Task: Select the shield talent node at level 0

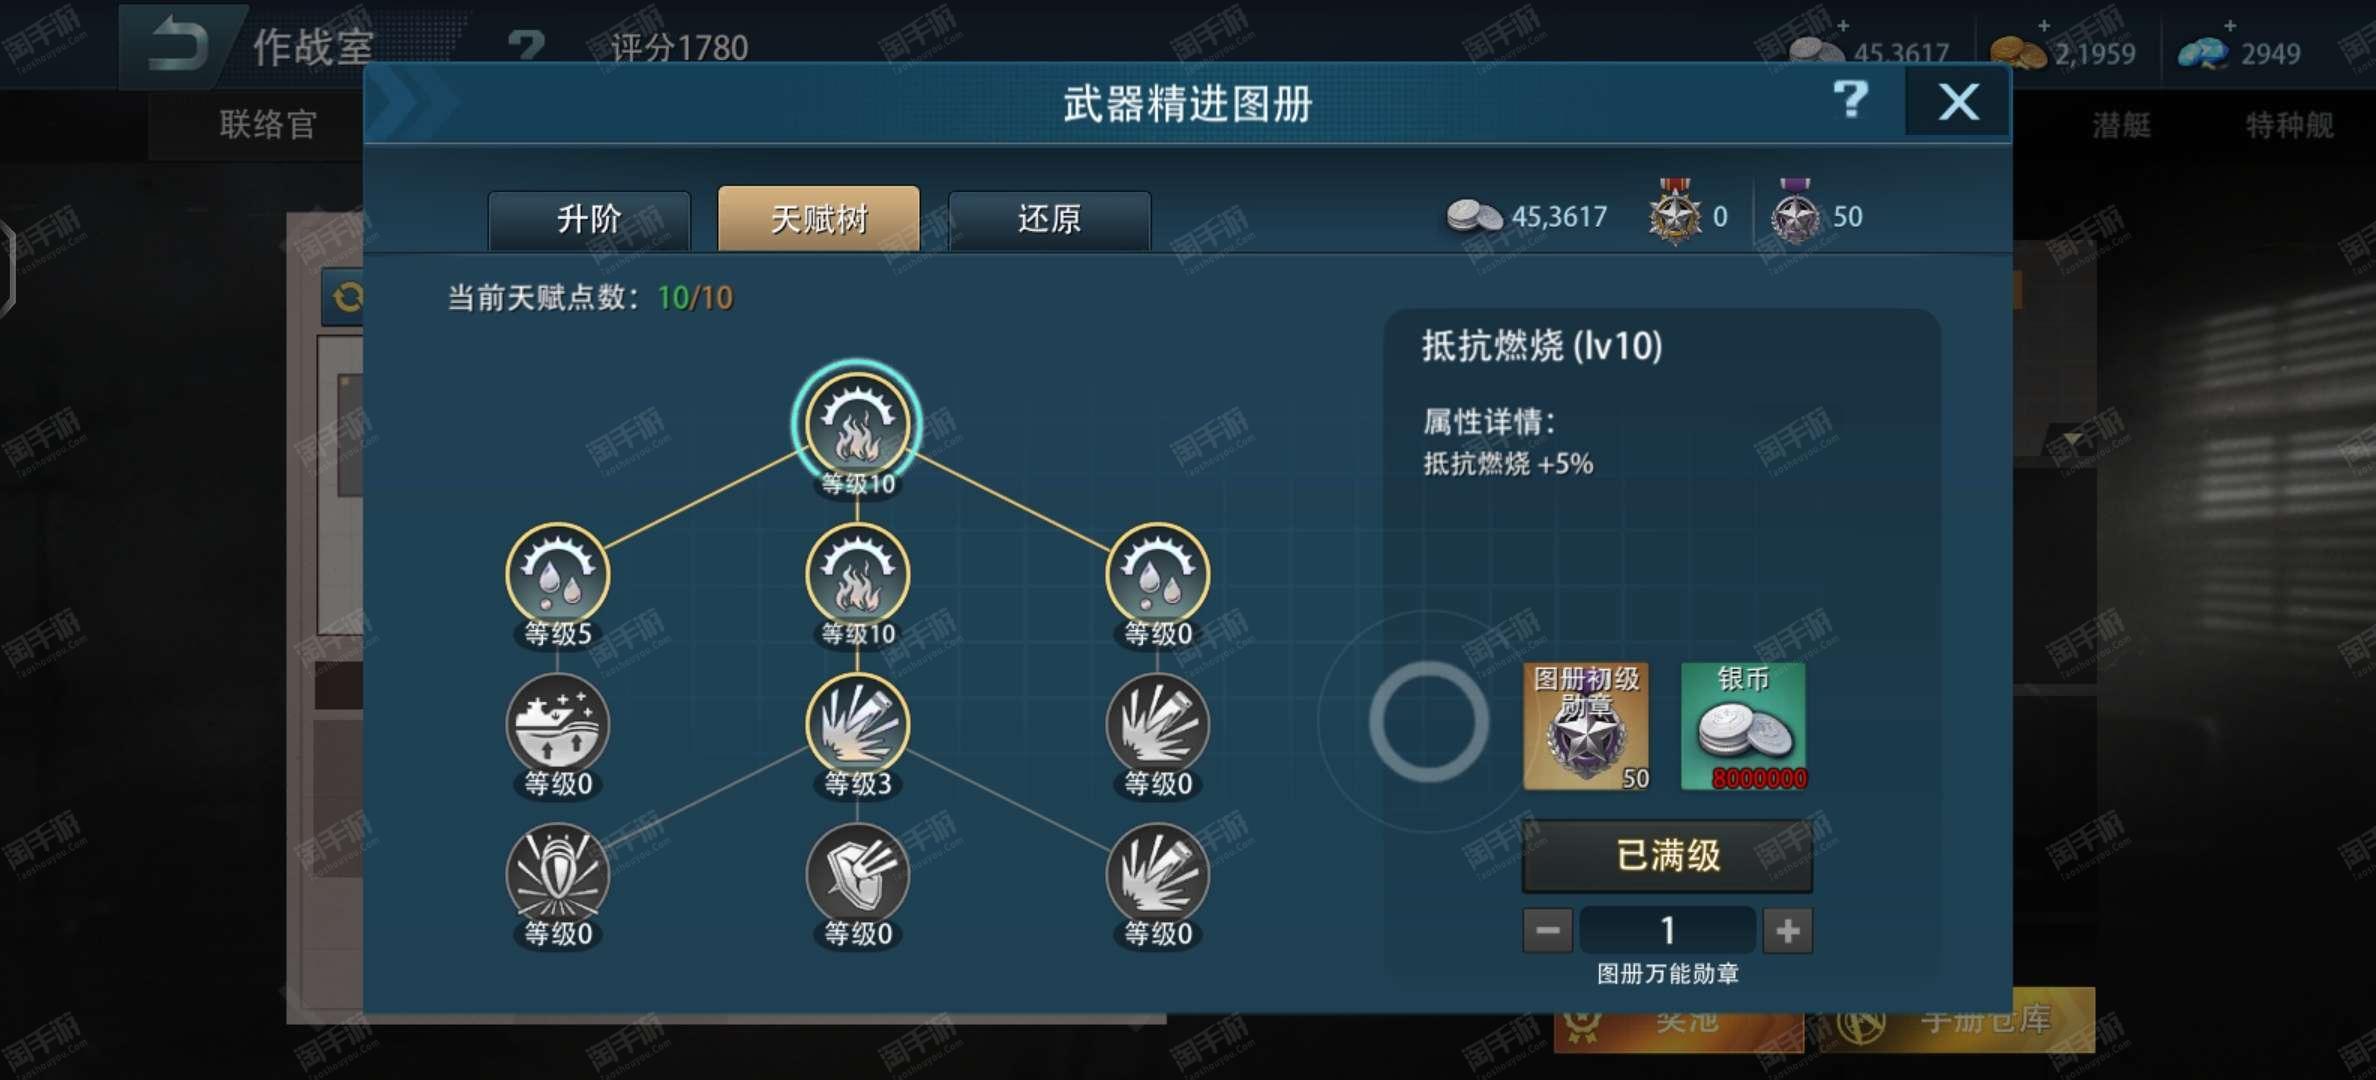Action: [858, 875]
